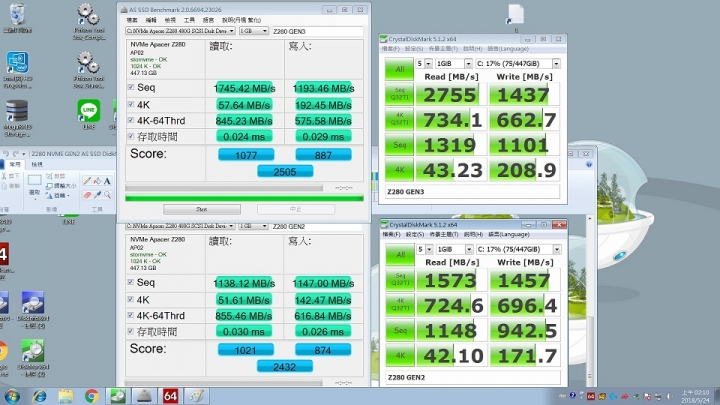Image resolution: width=720 pixels, height=405 pixels.
Task: Click the taskbar clock showing 2018/5/24
Action: pyautogui.click(x=695, y=396)
